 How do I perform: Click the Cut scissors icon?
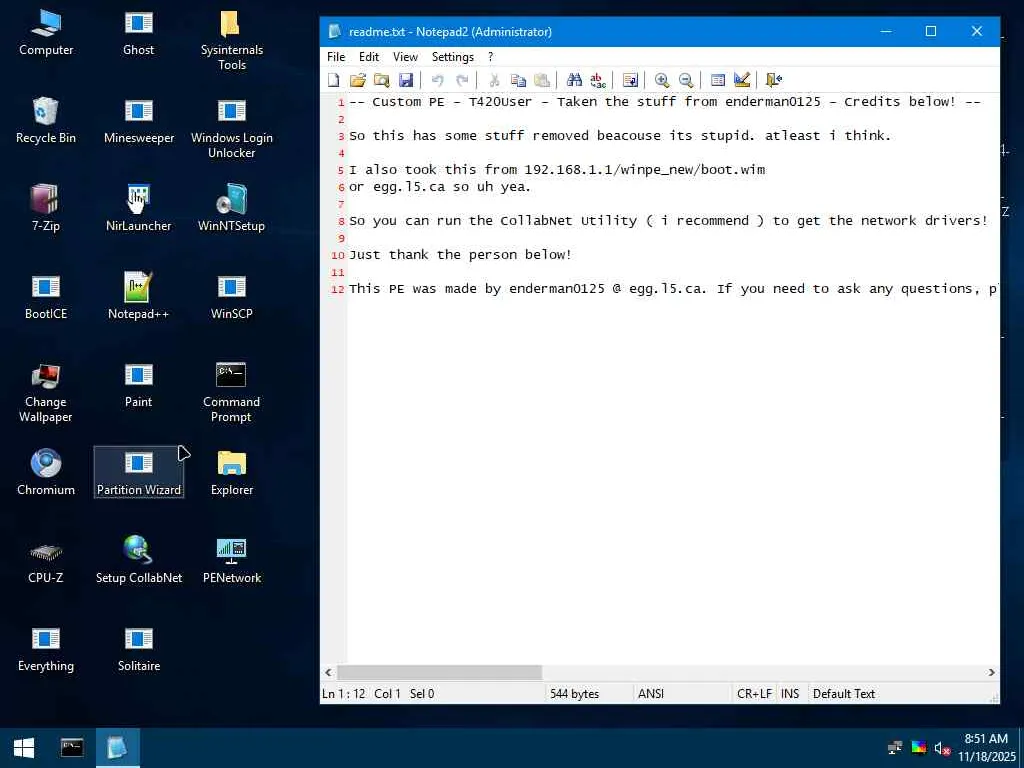point(494,80)
